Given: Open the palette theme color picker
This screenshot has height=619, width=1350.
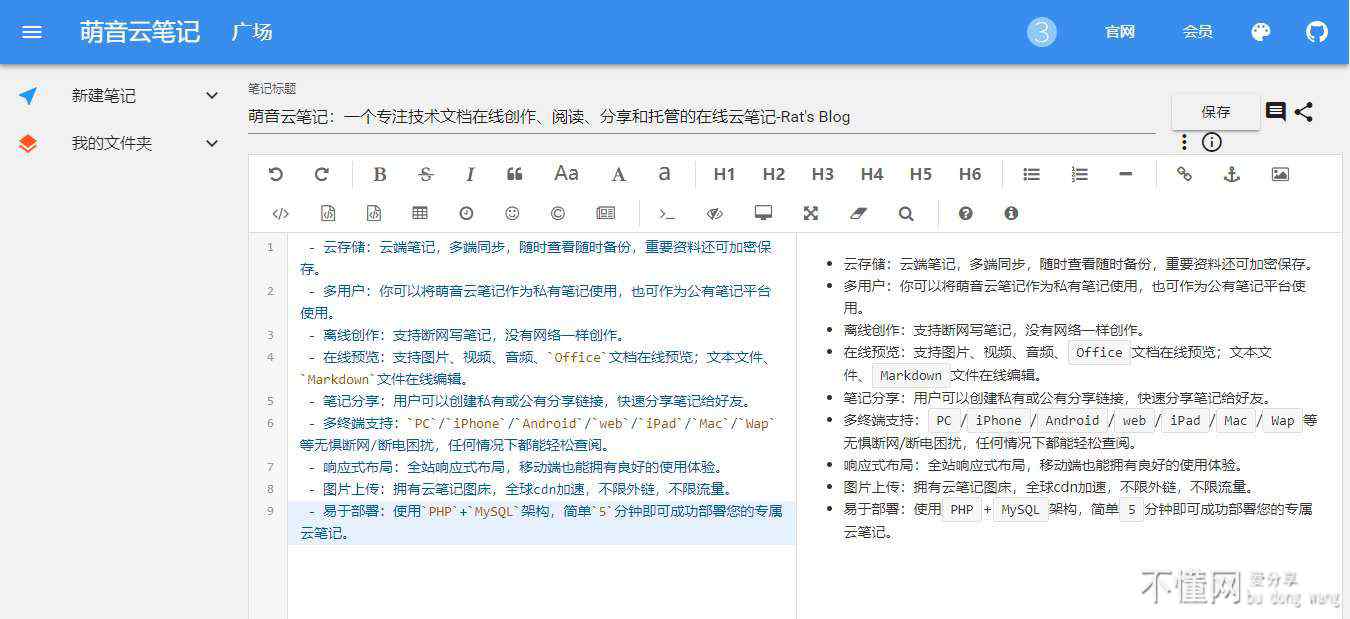Looking at the screenshot, I should pos(1261,32).
